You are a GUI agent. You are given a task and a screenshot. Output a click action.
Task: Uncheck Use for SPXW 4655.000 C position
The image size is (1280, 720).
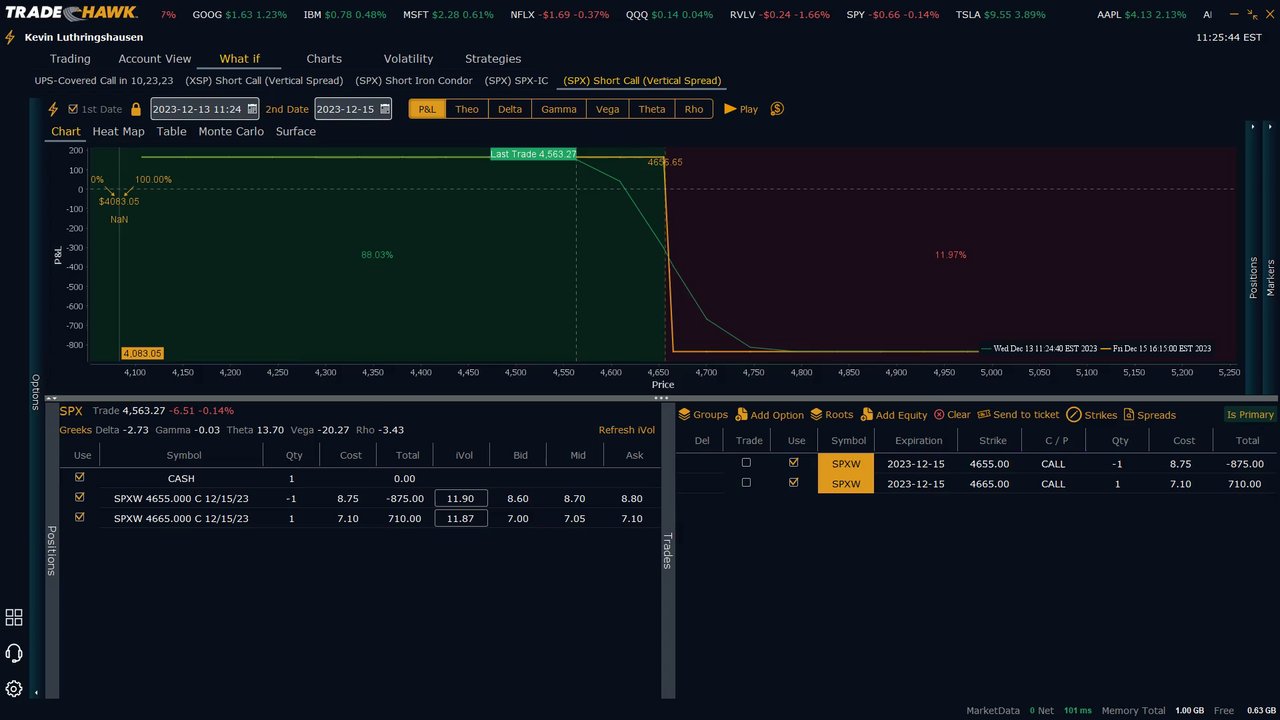[80, 497]
